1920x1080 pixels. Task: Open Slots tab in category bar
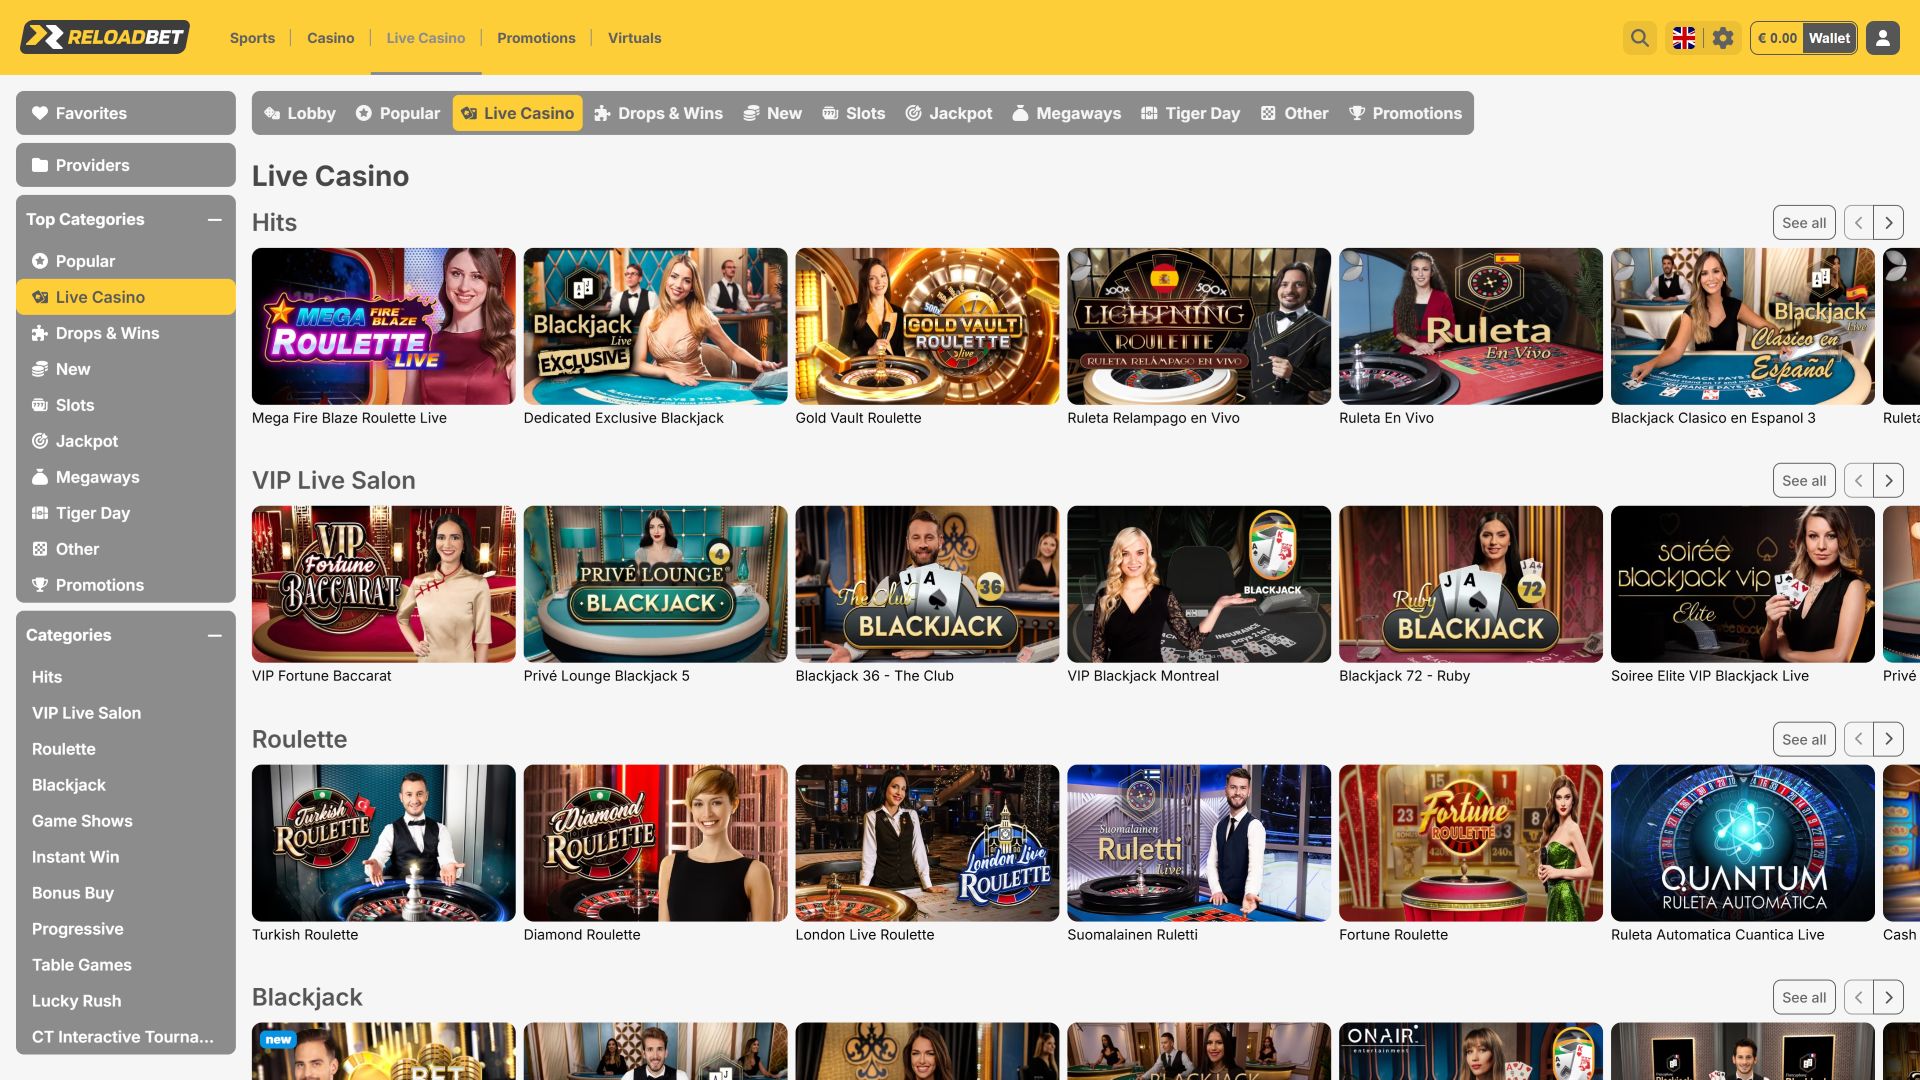click(854, 113)
